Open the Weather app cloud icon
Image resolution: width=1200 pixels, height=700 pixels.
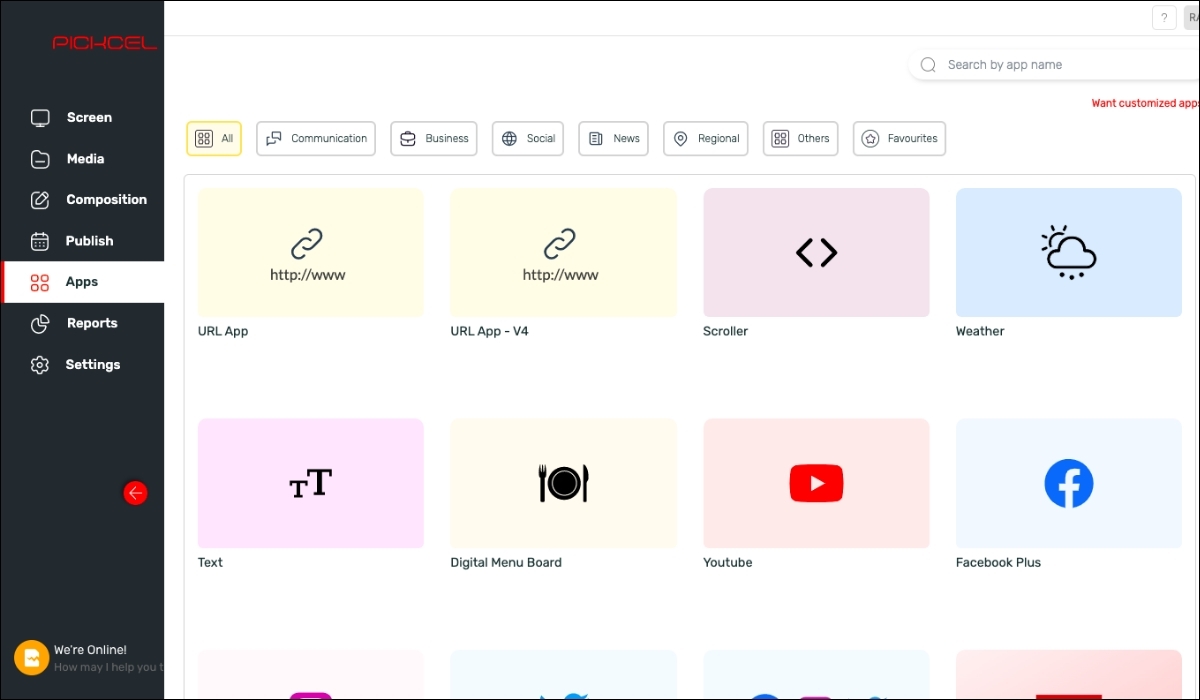pyautogui.click(x=1069, y=252)
